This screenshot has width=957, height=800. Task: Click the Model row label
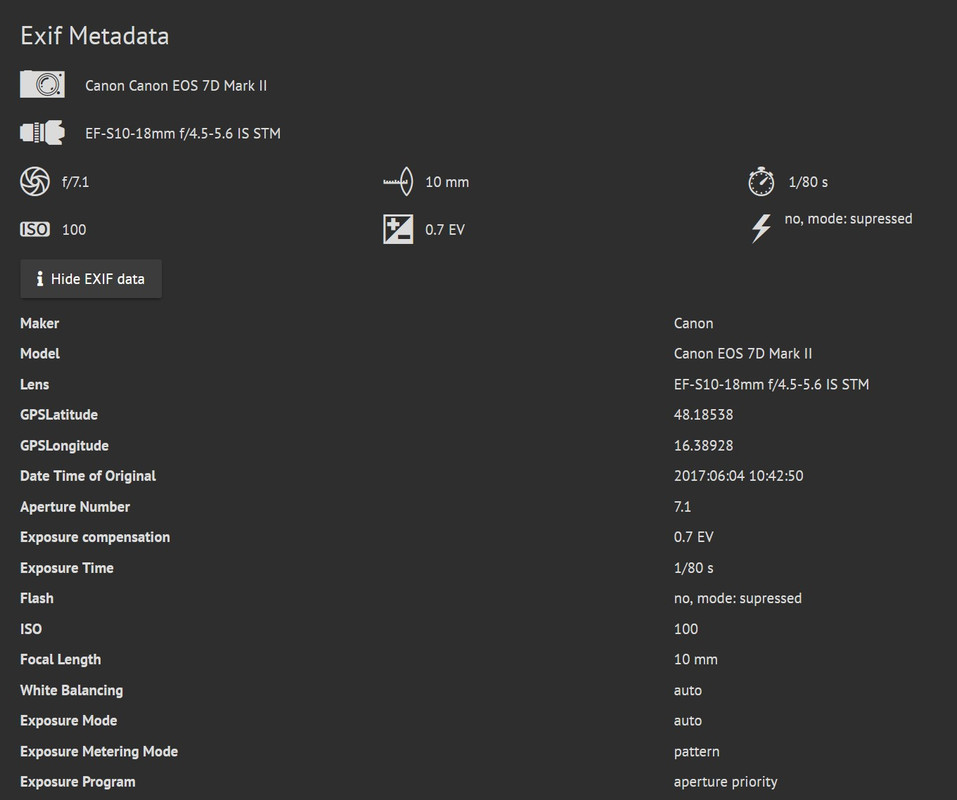click(x=40, y=353)
